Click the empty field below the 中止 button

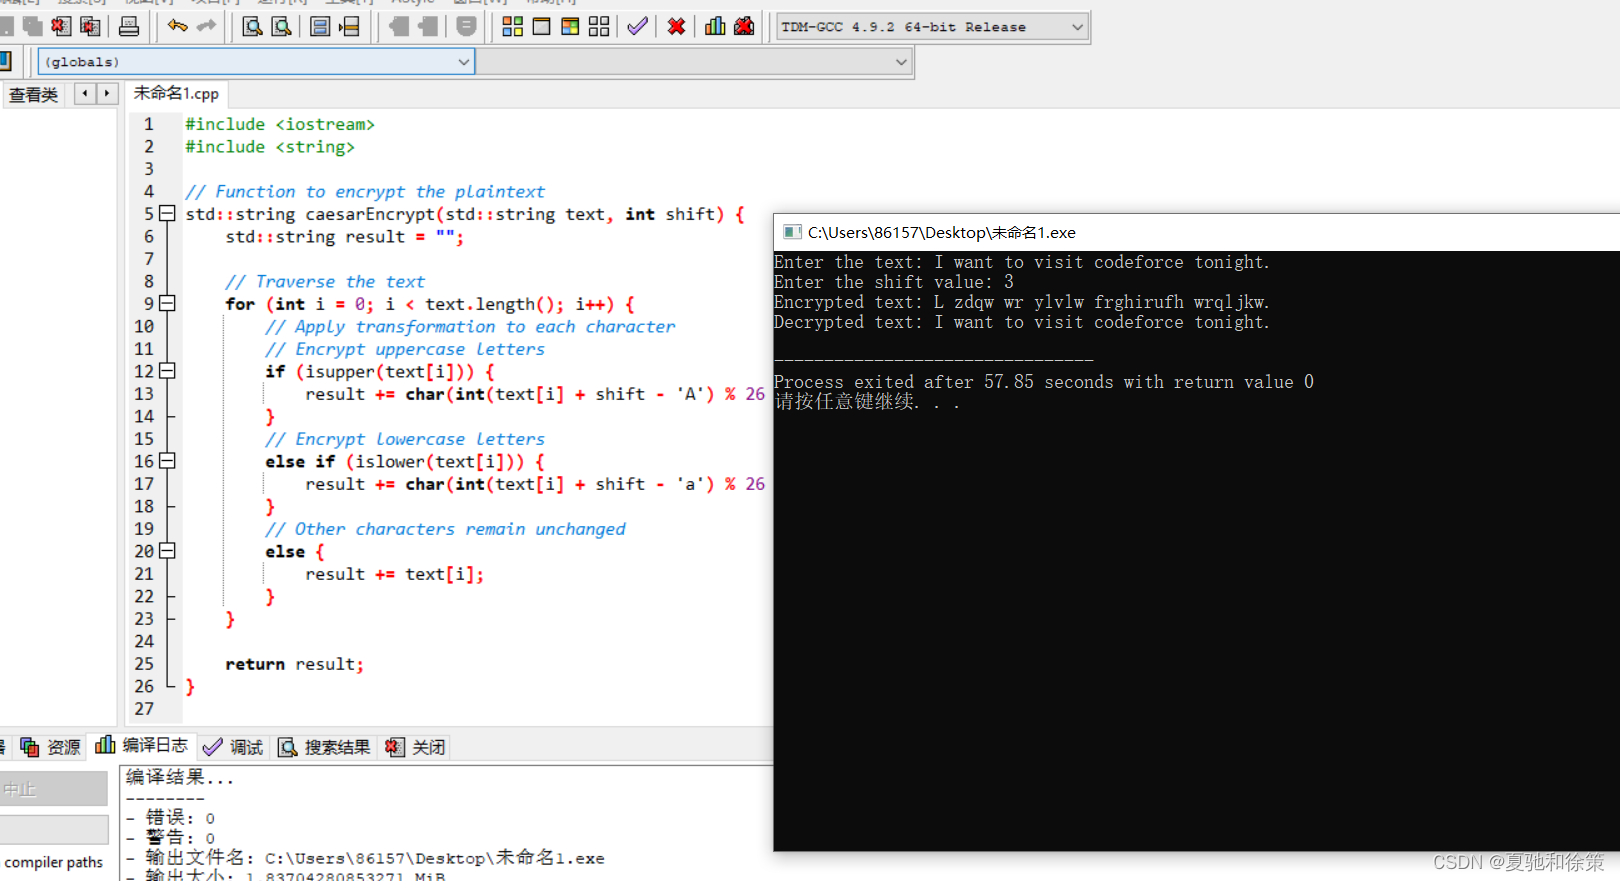click(54, 829)
